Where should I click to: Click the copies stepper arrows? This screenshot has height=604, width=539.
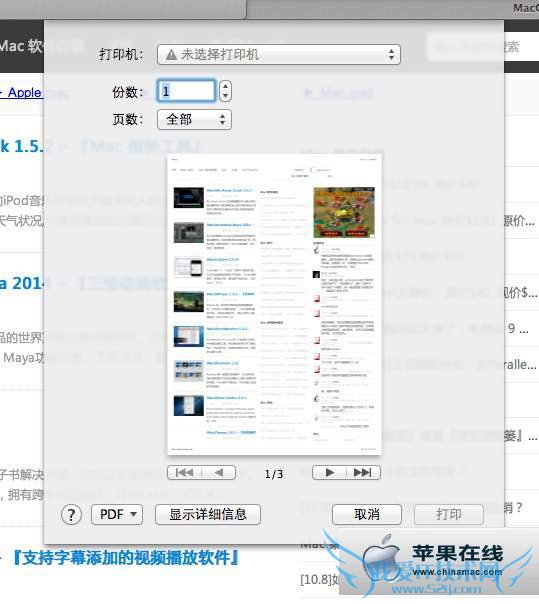click(x=225, y=91)
